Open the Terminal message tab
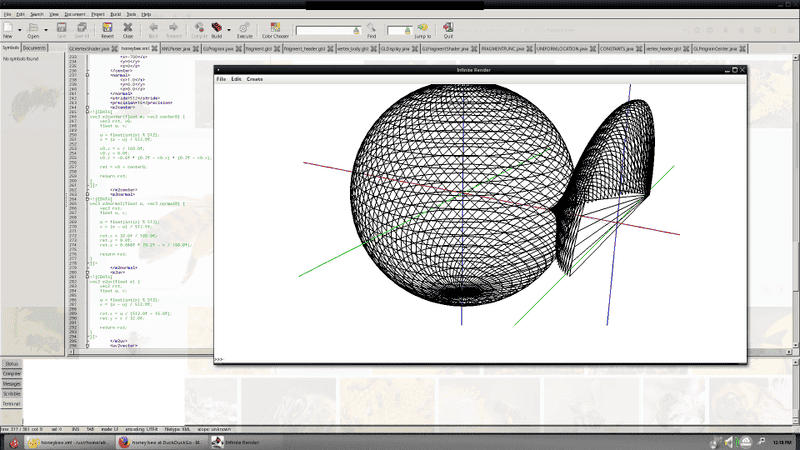Screen dimensions: 800x450 pyautogui.click(x=11, y=403)
